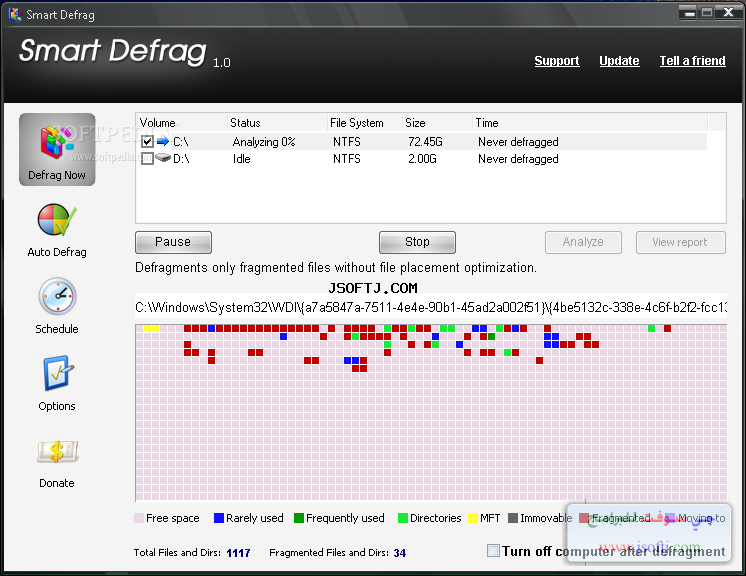This screenshot has height=576, width=746.
Task: Pause the defragmentation
Action: click(x=173, y=242)
